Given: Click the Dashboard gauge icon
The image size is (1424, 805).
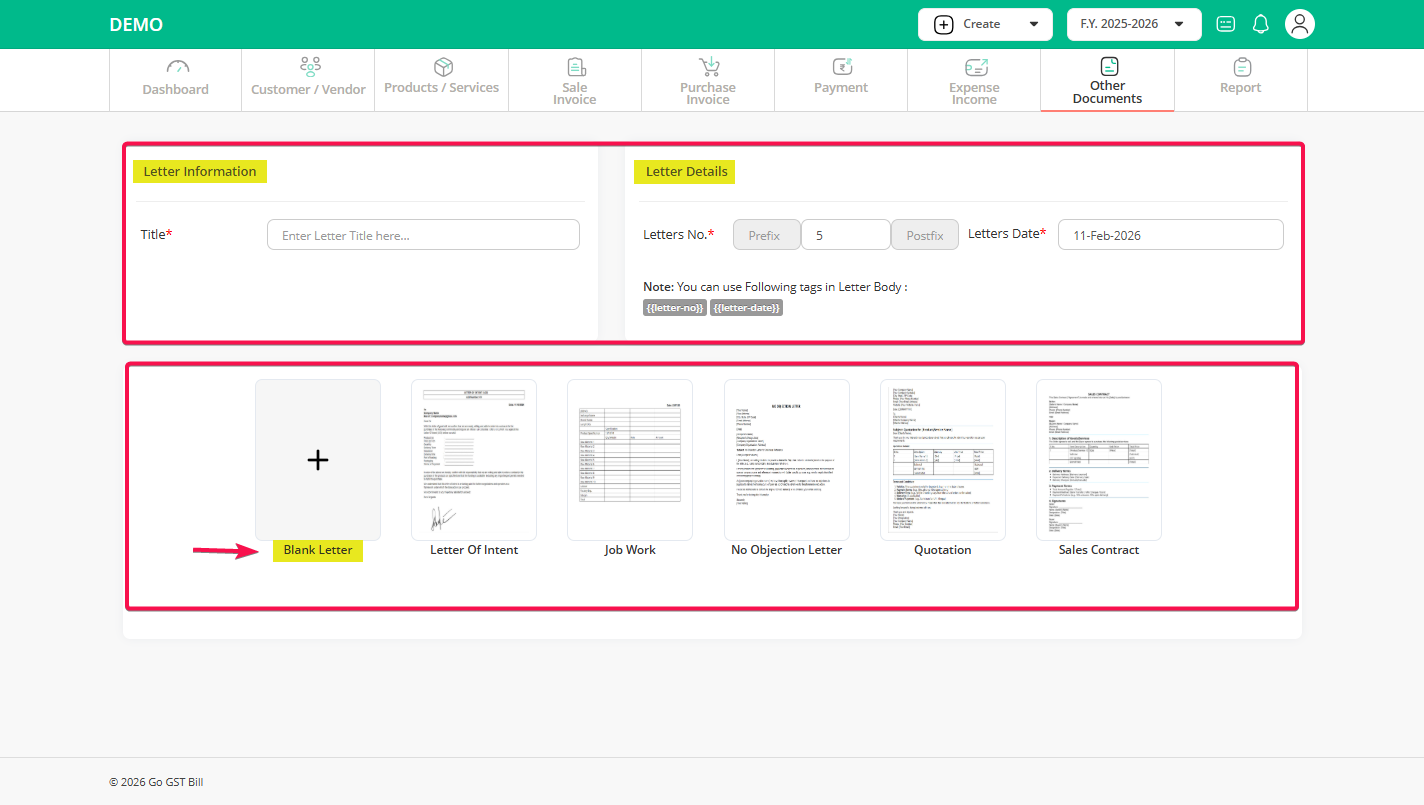Looking at the screenshot, I should tap(177, 67).
